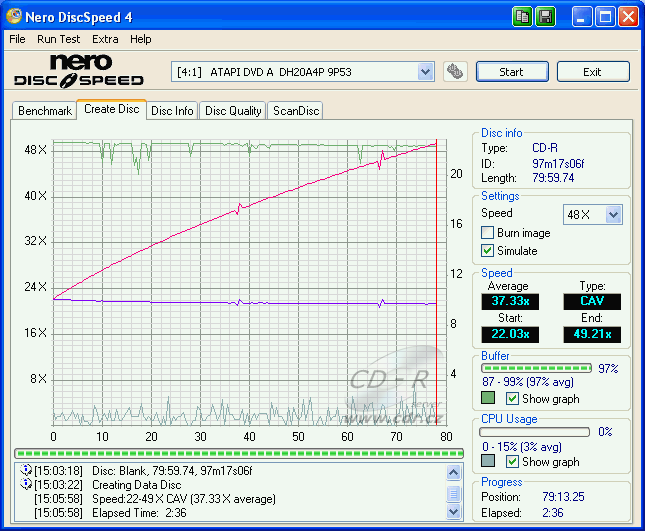Screen dimensions: 645x531
Task: Click the disc ID 97m17s06f
Action: [x=558, y=164]
